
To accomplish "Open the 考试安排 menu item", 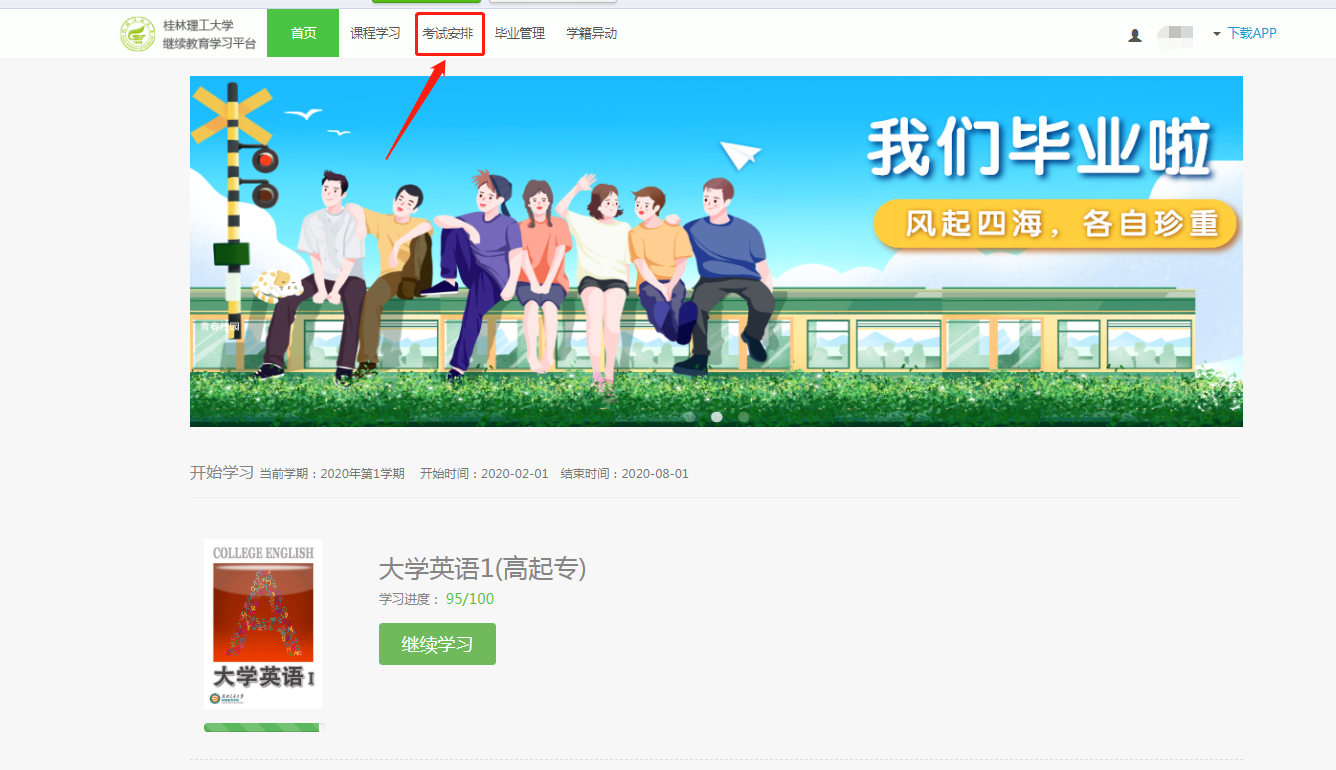I will point(448,33).
